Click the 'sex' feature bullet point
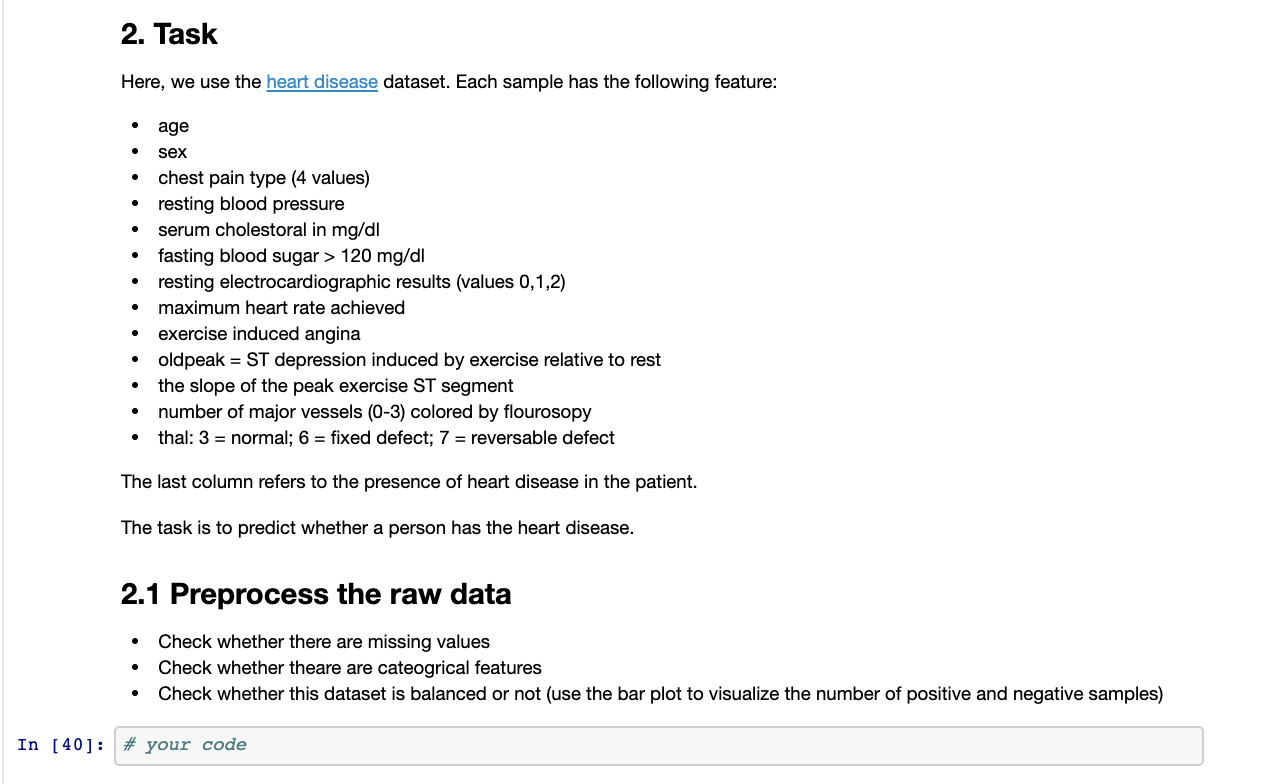This screenshot has height=784, width=1264. [x=170, y=151]
